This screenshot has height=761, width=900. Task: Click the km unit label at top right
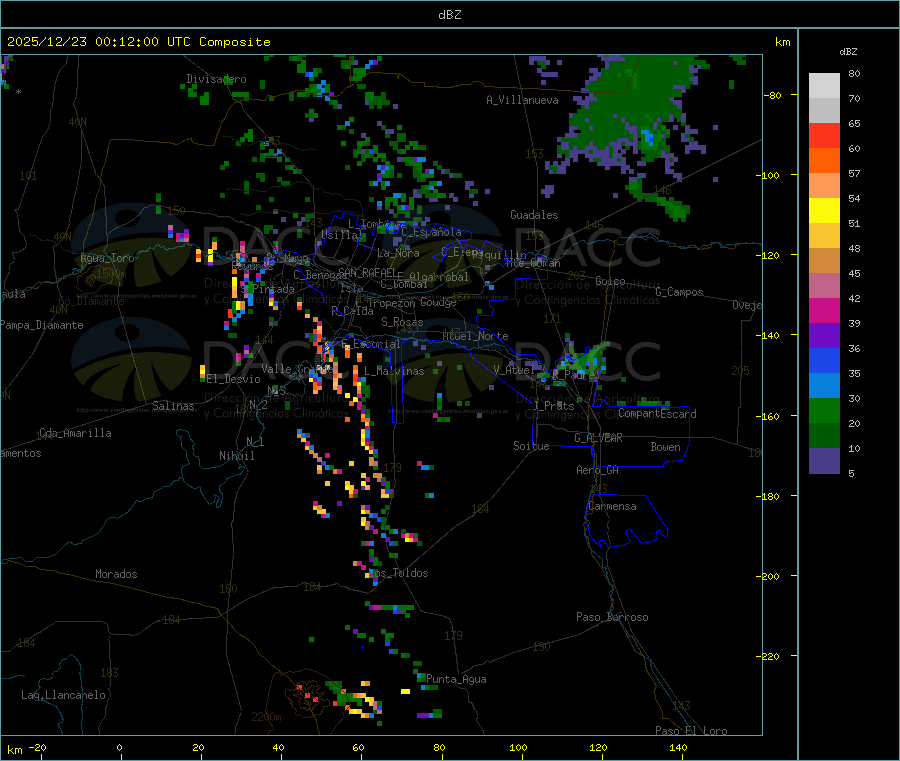tap(783, 42)
